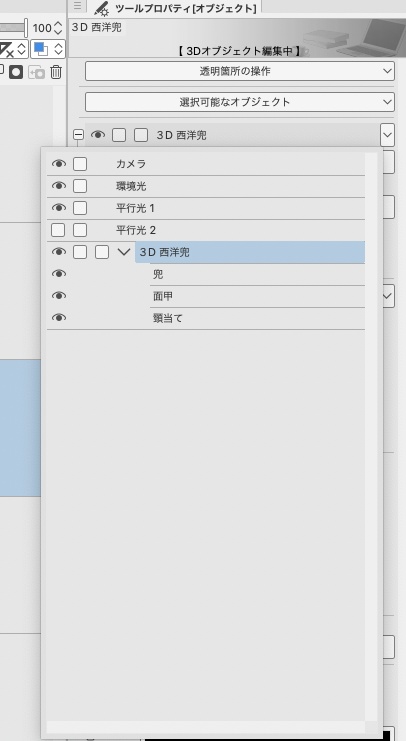
Task: Click the popup list vertical scrollbar
Action: click(371, 437)
